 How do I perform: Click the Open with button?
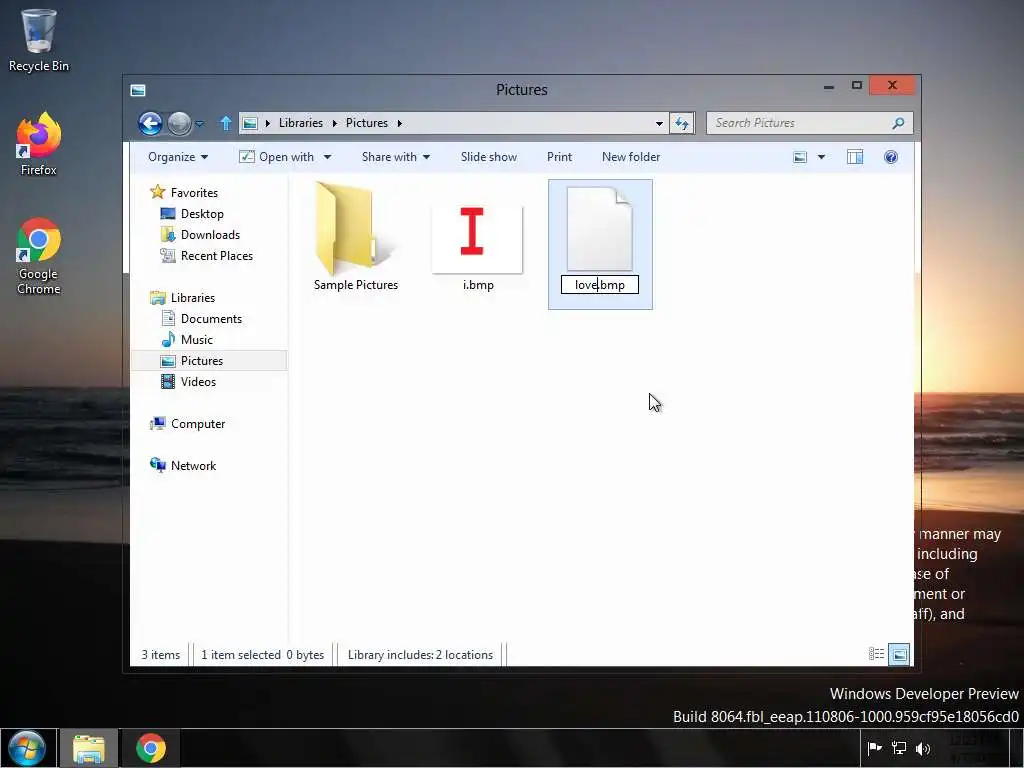click(276, 157)
